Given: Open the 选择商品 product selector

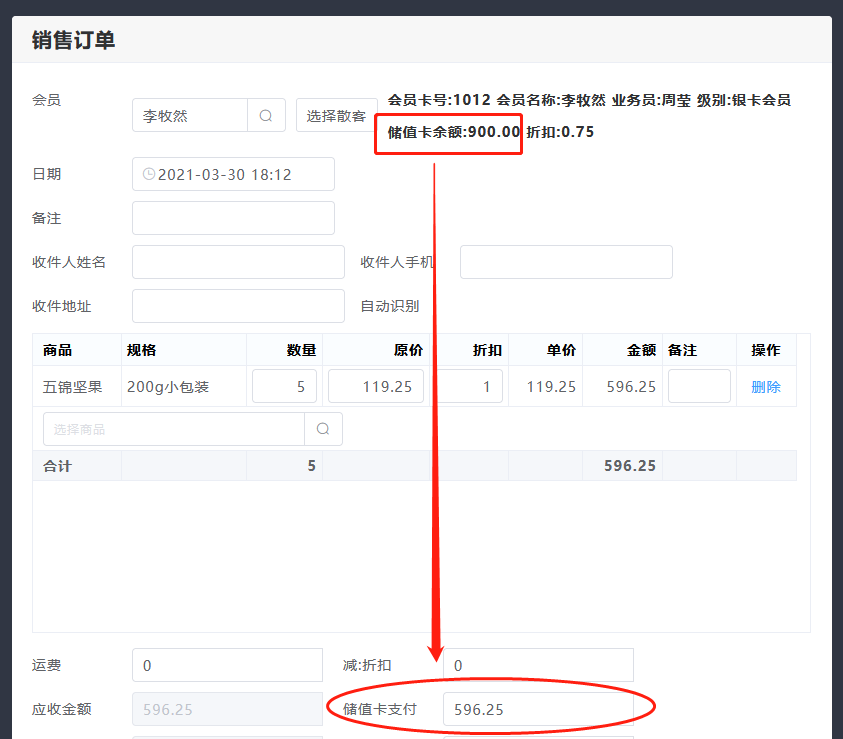Looking at the screenshot, I should (x=174, y=429).
